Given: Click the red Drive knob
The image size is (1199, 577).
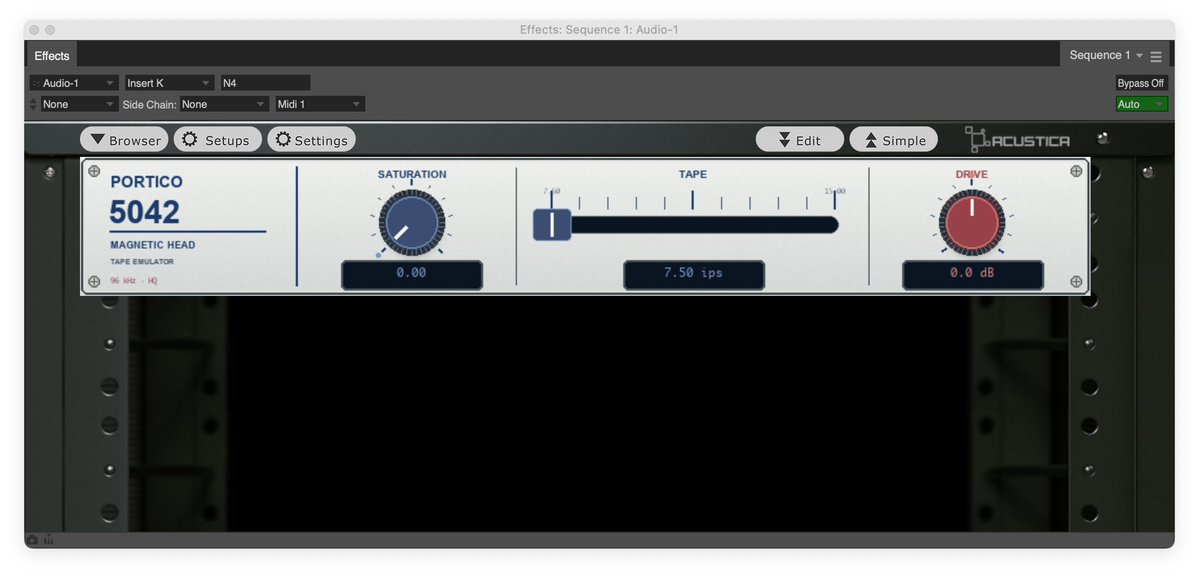Looking at the screenshot, I should coord(971,222).
